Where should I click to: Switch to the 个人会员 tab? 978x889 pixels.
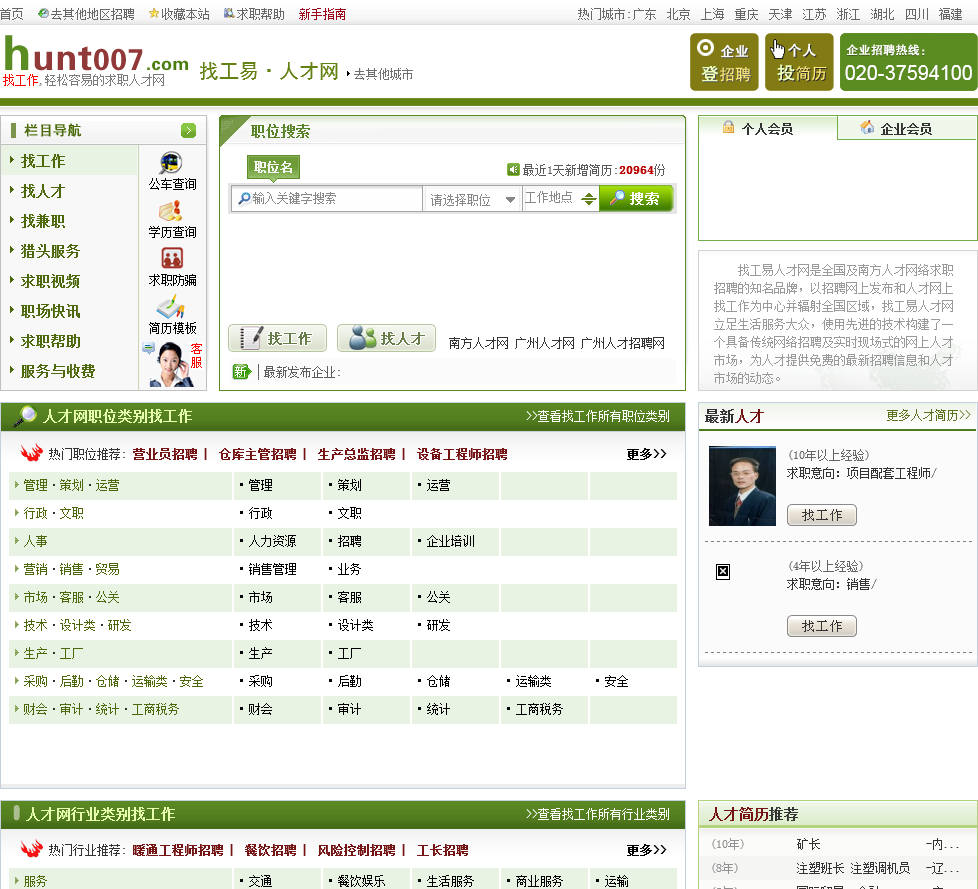[x=767, y=129]
